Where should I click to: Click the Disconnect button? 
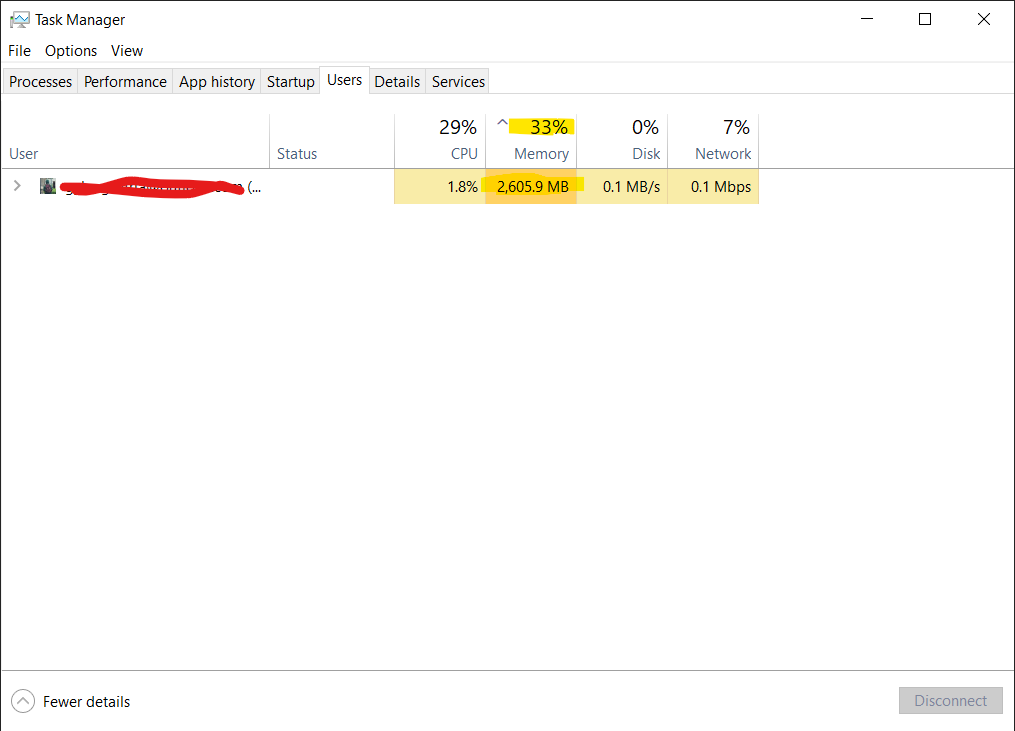950,700
